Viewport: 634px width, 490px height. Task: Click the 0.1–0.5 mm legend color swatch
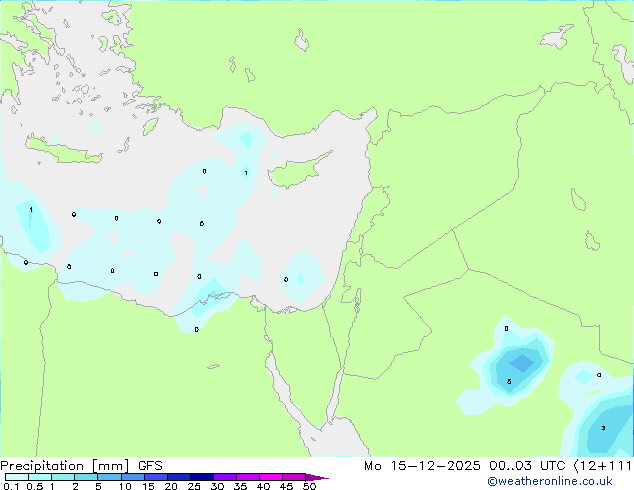coord(17,477)
